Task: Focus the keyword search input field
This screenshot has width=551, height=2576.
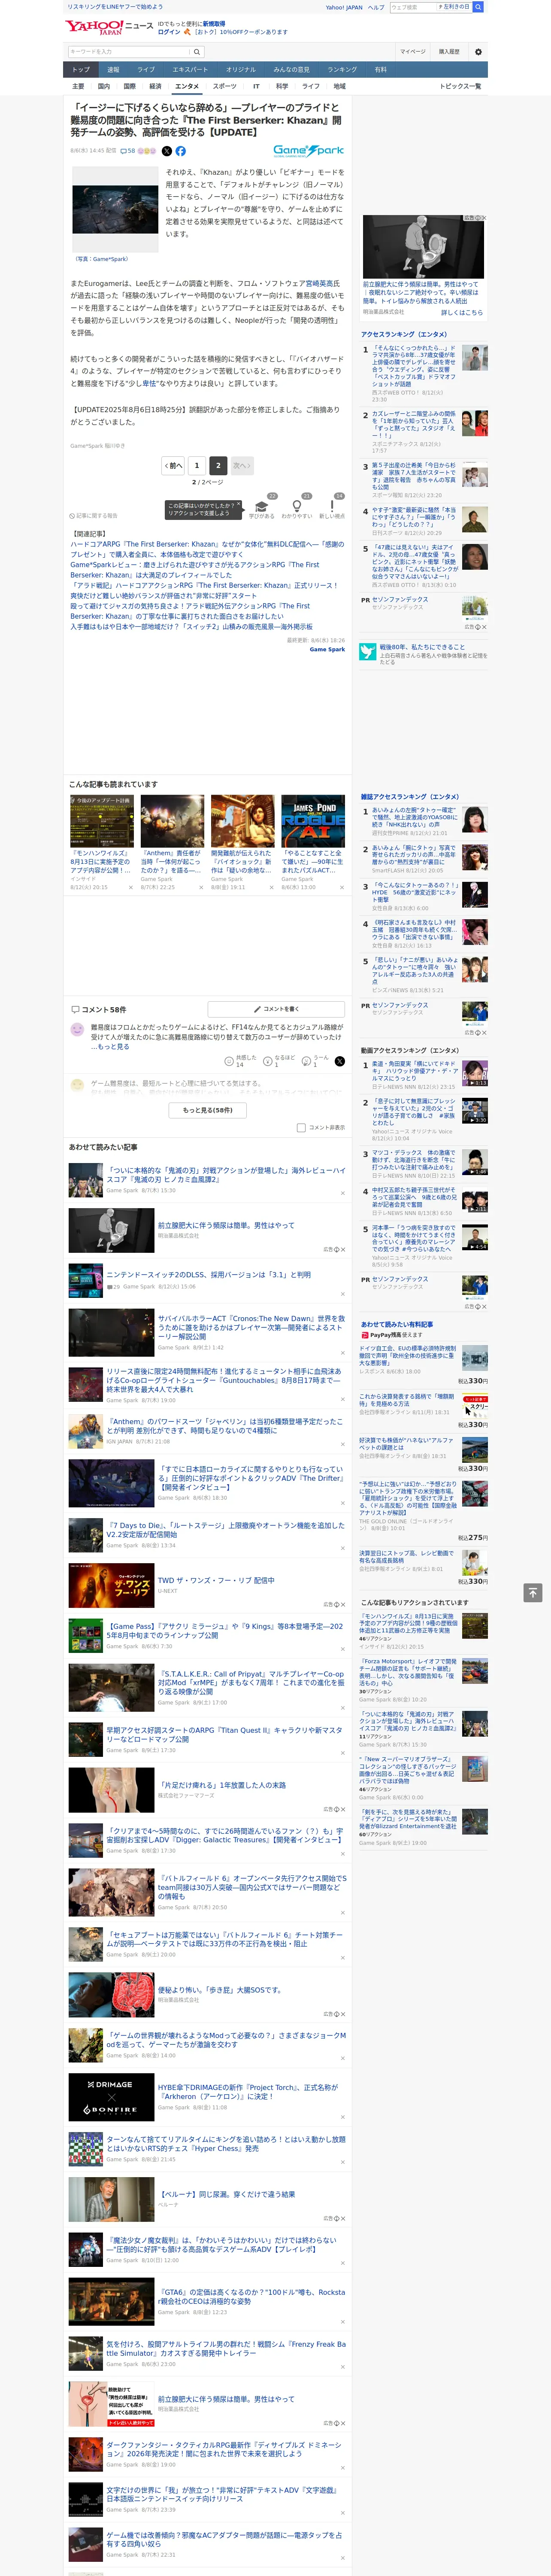Action: click(x=129, y=52)
